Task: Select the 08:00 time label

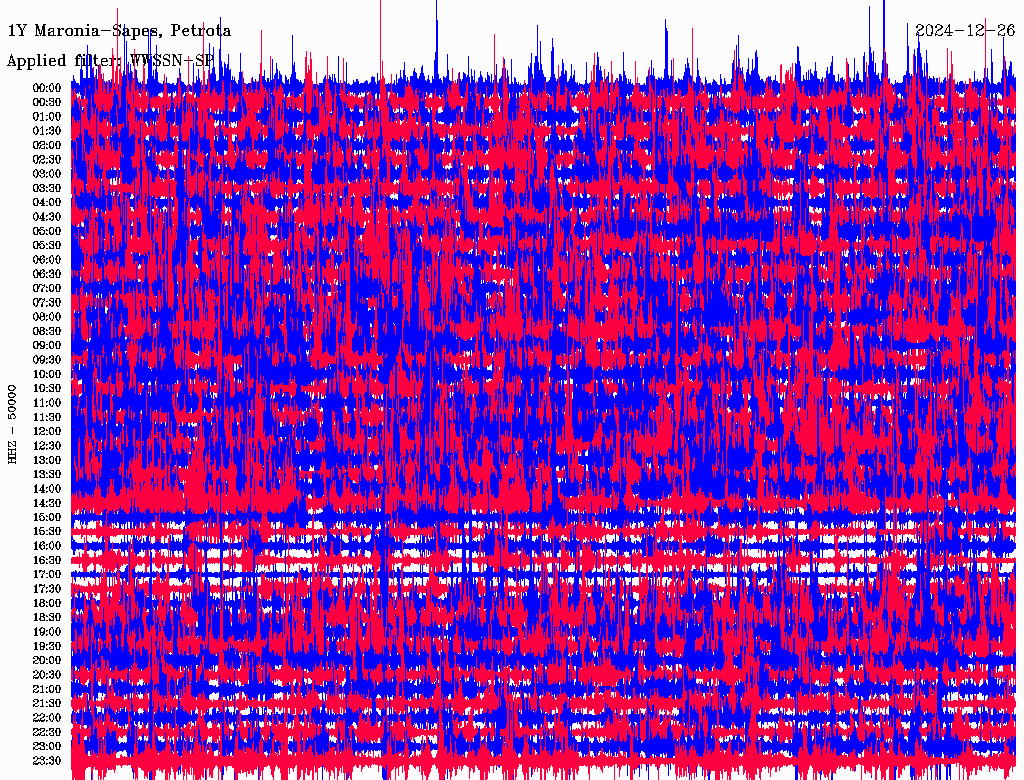Action: [47, 317]
